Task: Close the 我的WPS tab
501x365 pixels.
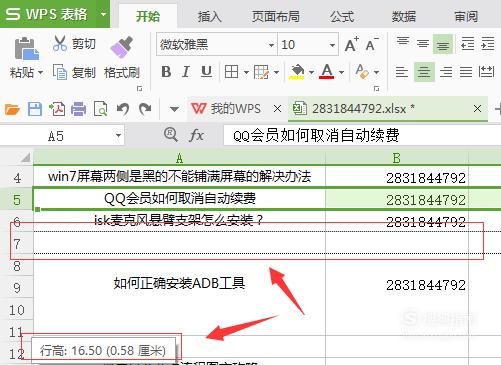Action: click(x=277, y=109)
